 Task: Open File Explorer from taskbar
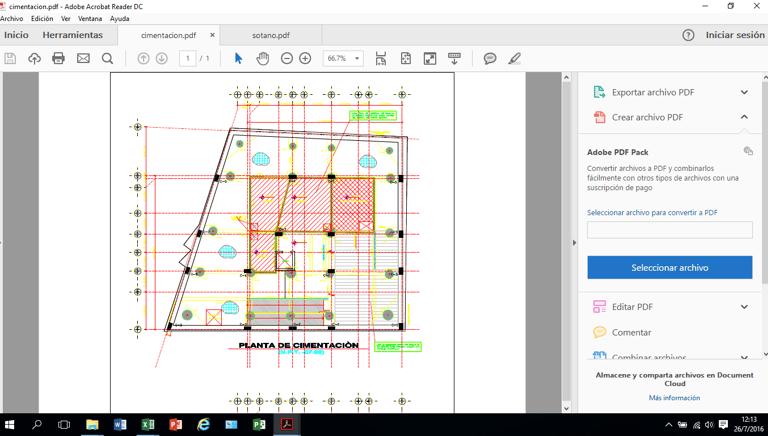pos(92,425)
